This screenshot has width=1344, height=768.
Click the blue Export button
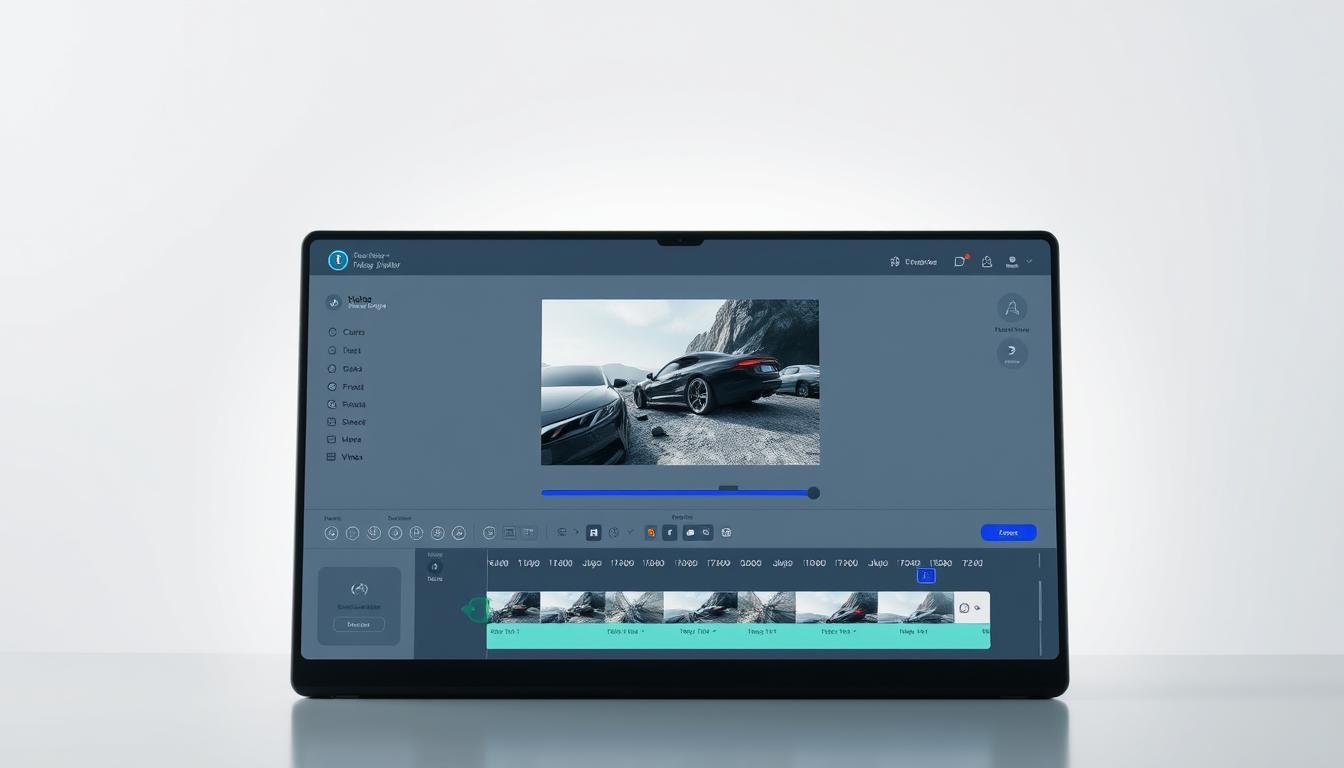pyautogui.click(x=1008, y=533)
